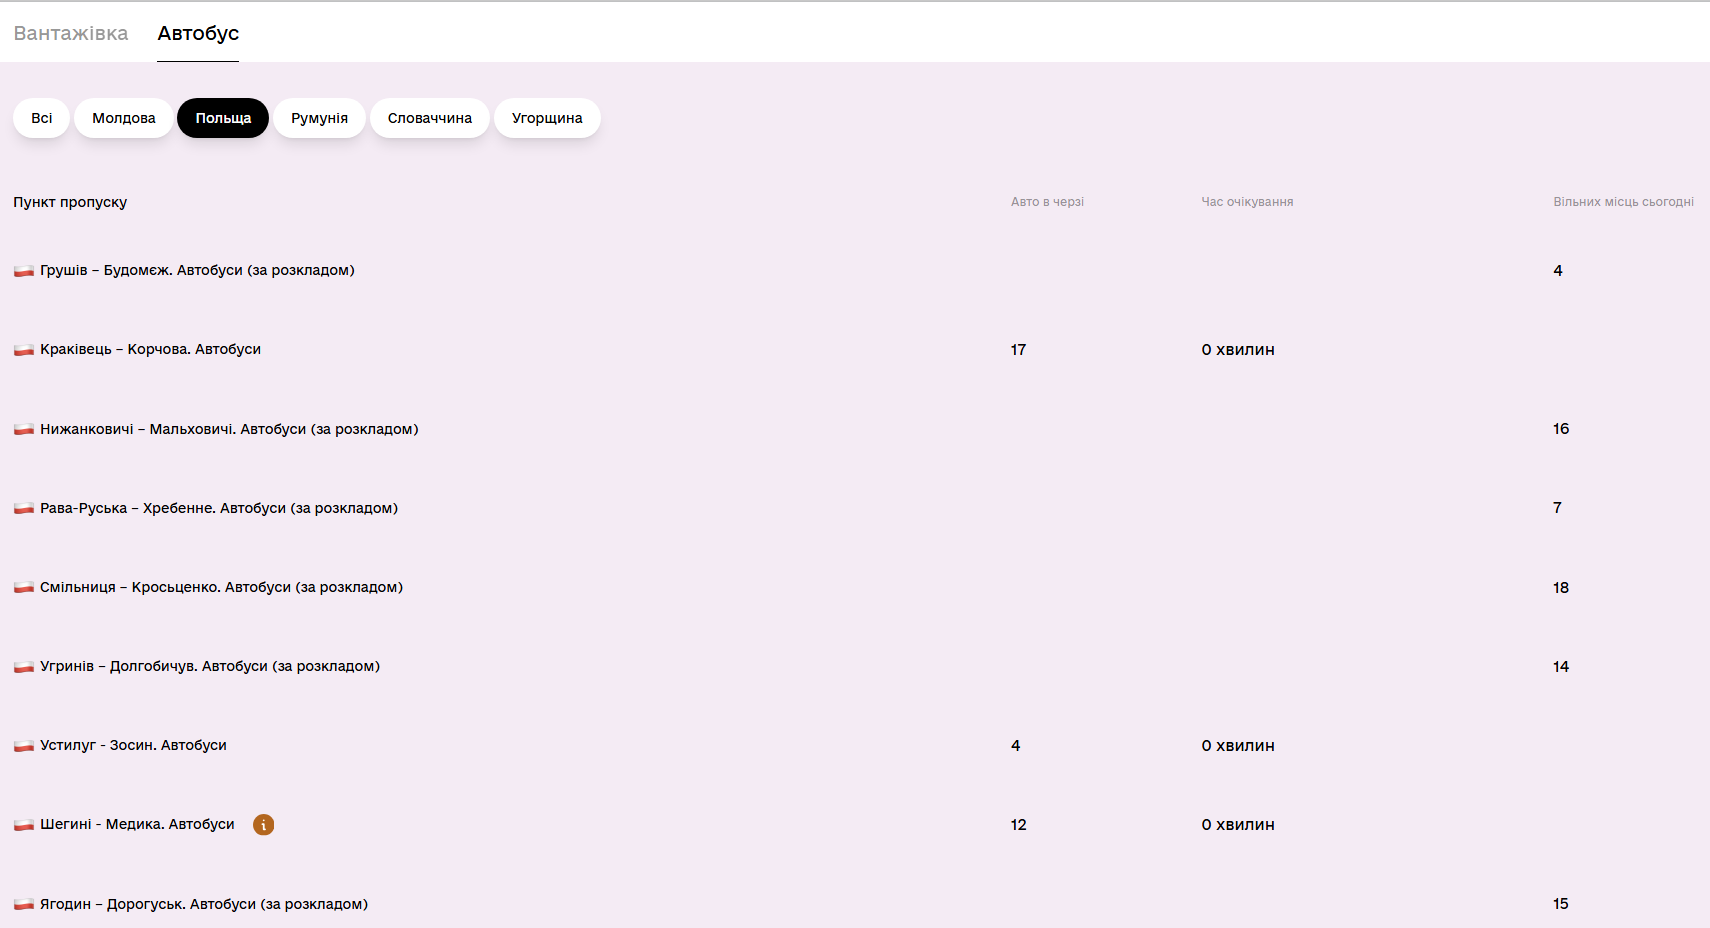
Task: Click the info icon next to Шегині - Медика
Action: click(263, 825)
